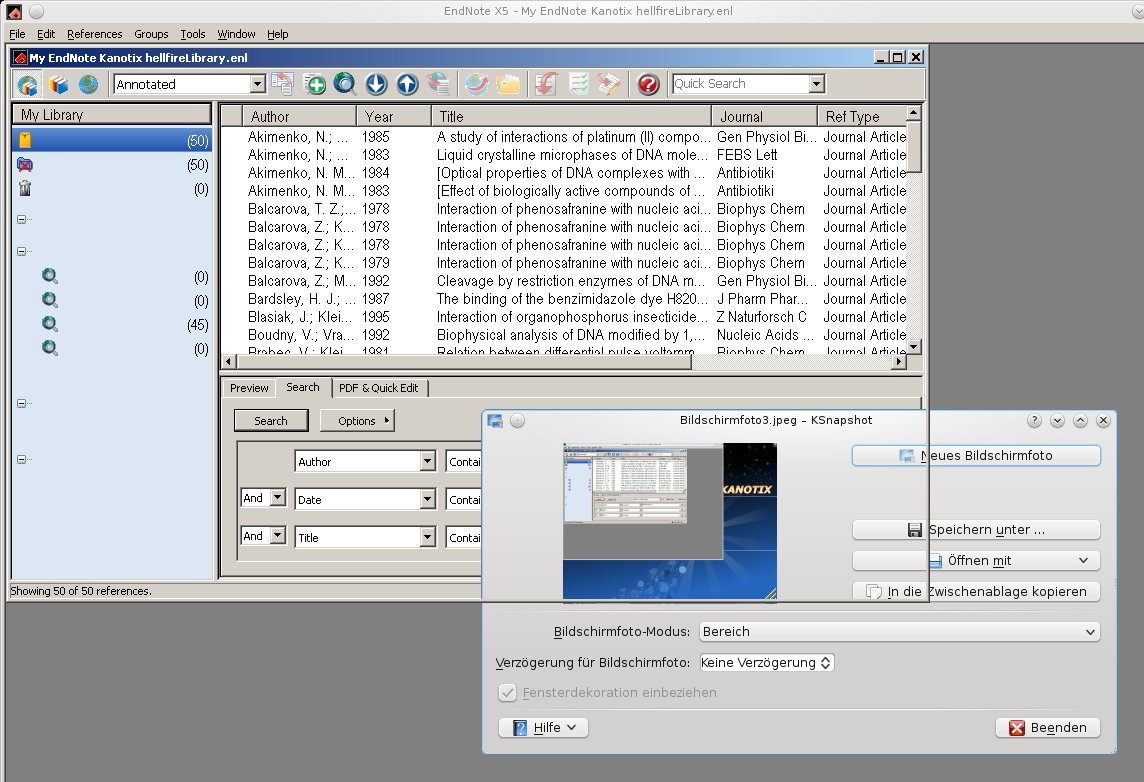Viewport: 1144px width, 782px height.
Task: Select Integrated Library & Online Search Mode globe
Action: (x=27, y=85)
